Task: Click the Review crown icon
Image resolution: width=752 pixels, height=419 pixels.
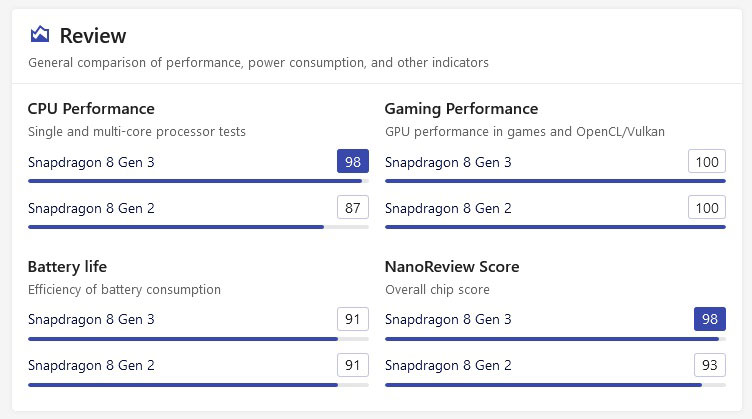Action: [39, 36]
